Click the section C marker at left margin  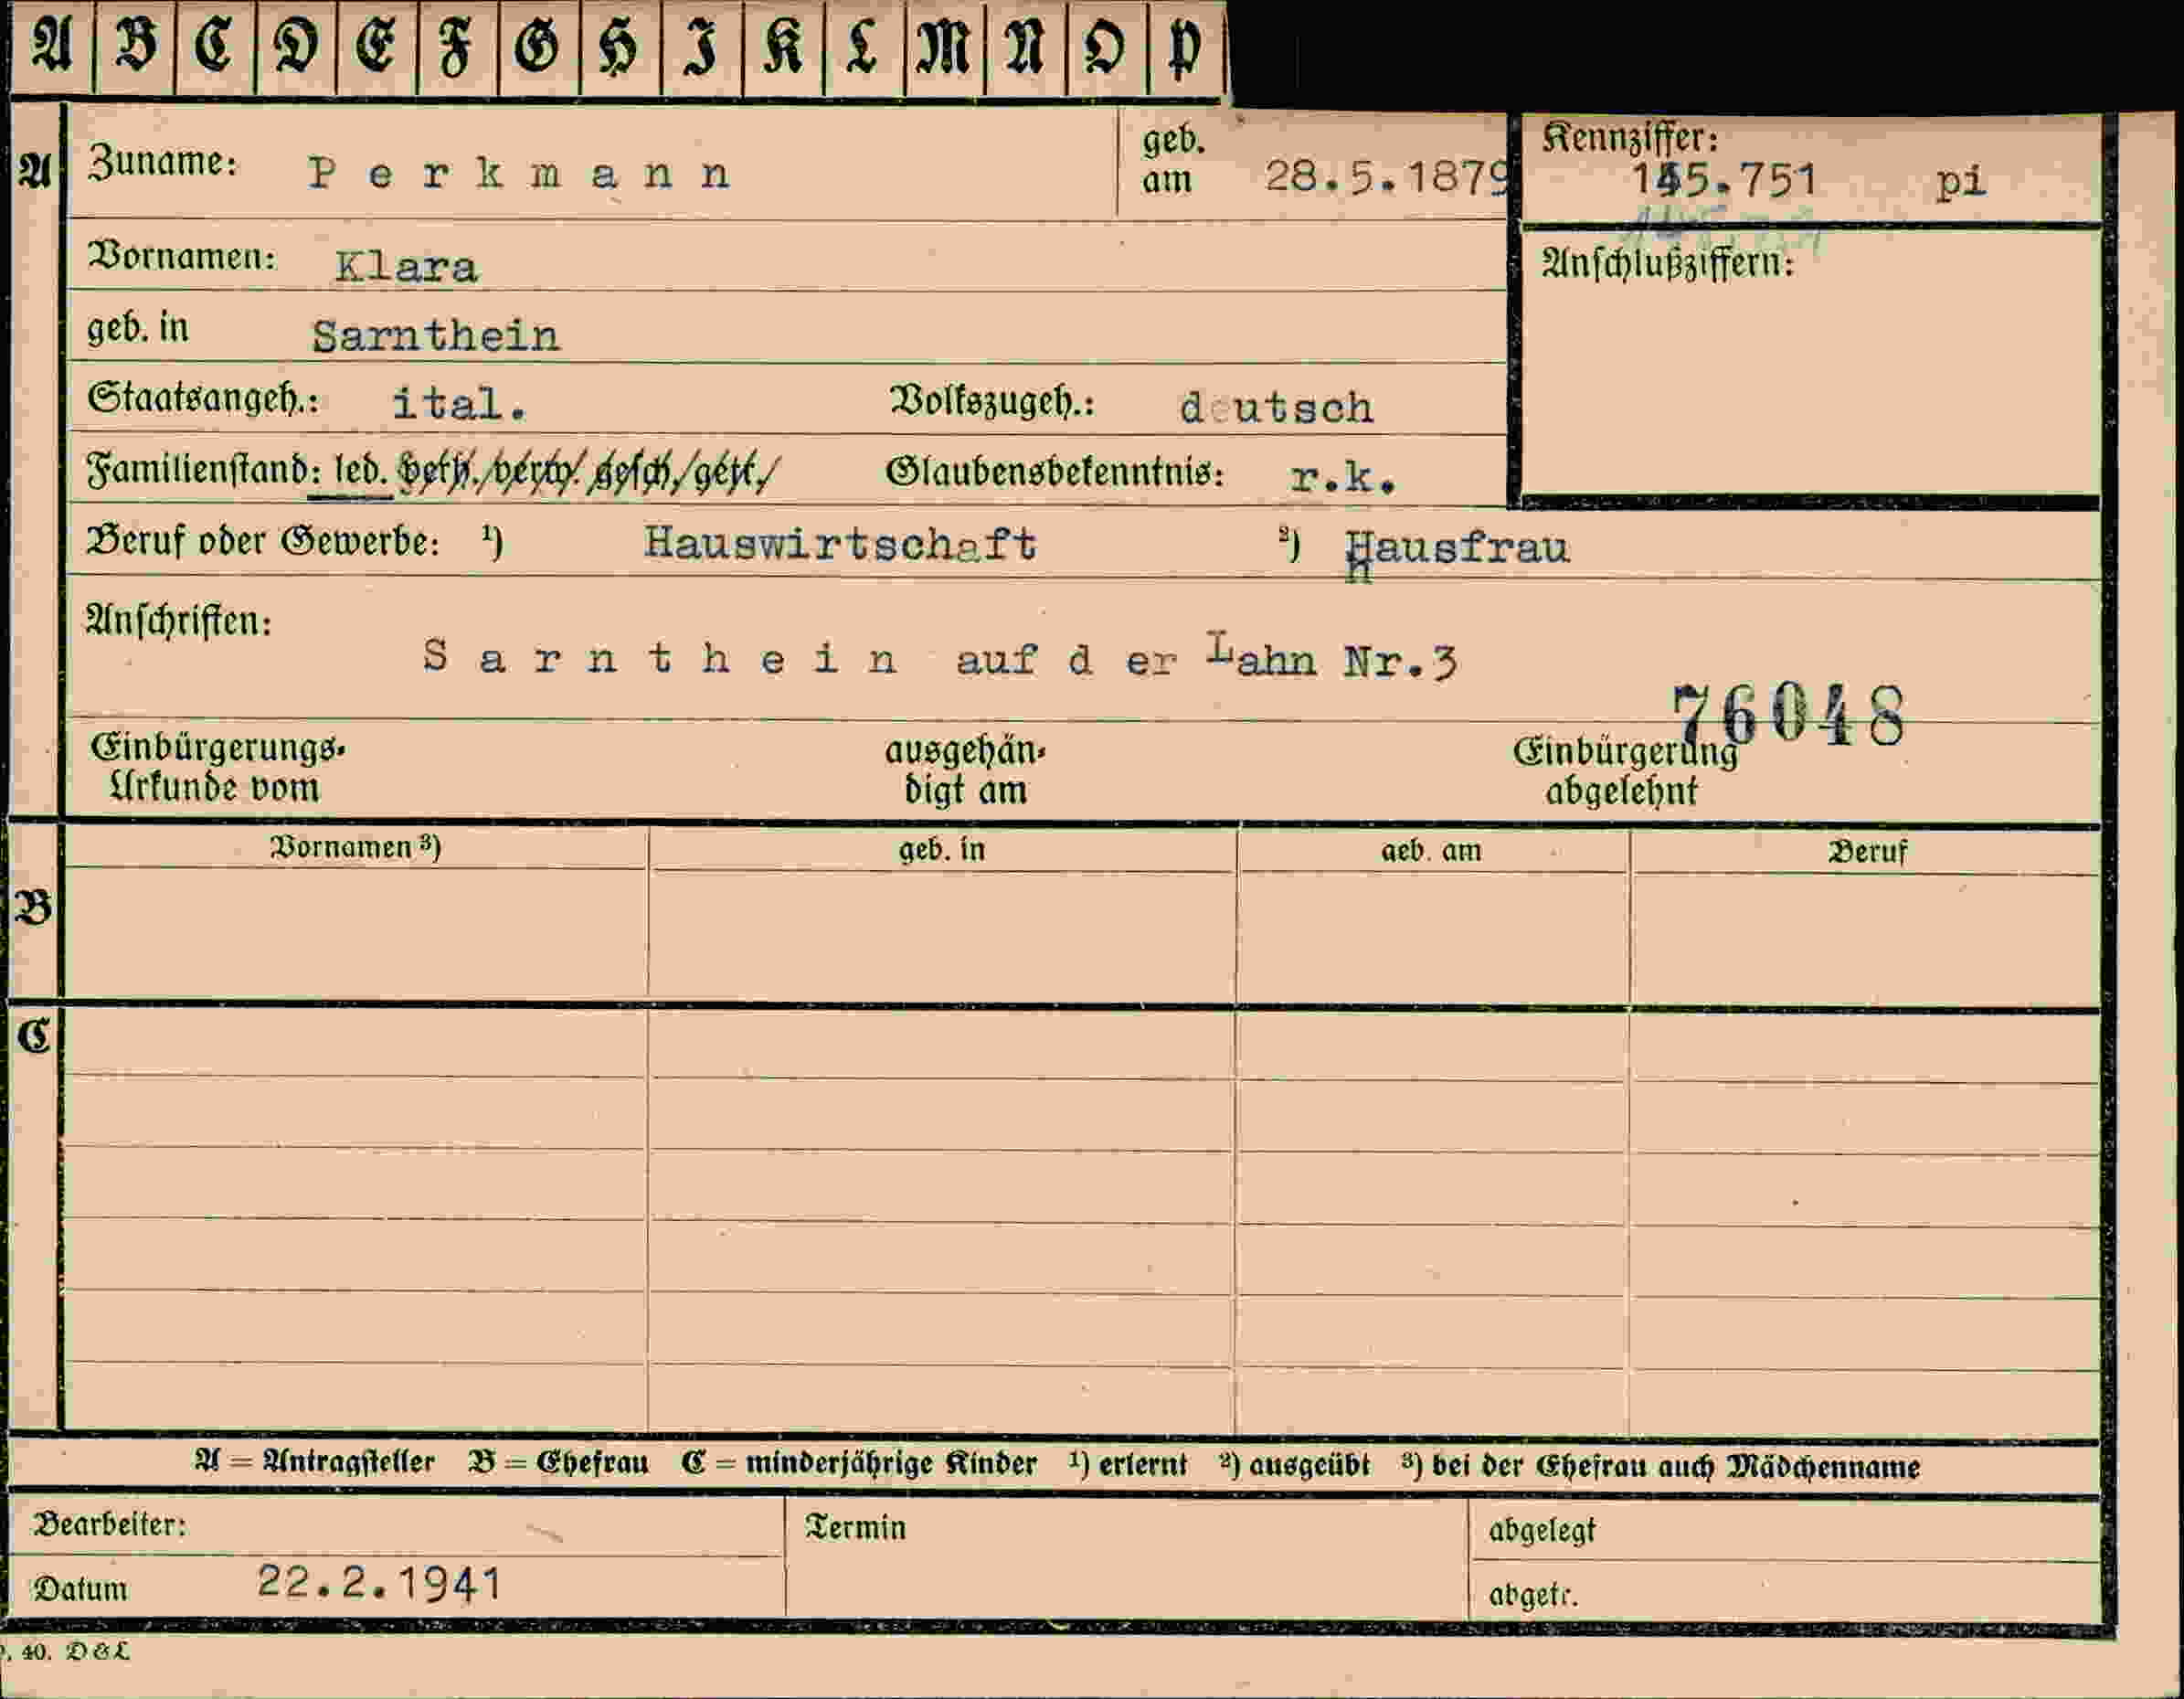[x=34, y=1036]
